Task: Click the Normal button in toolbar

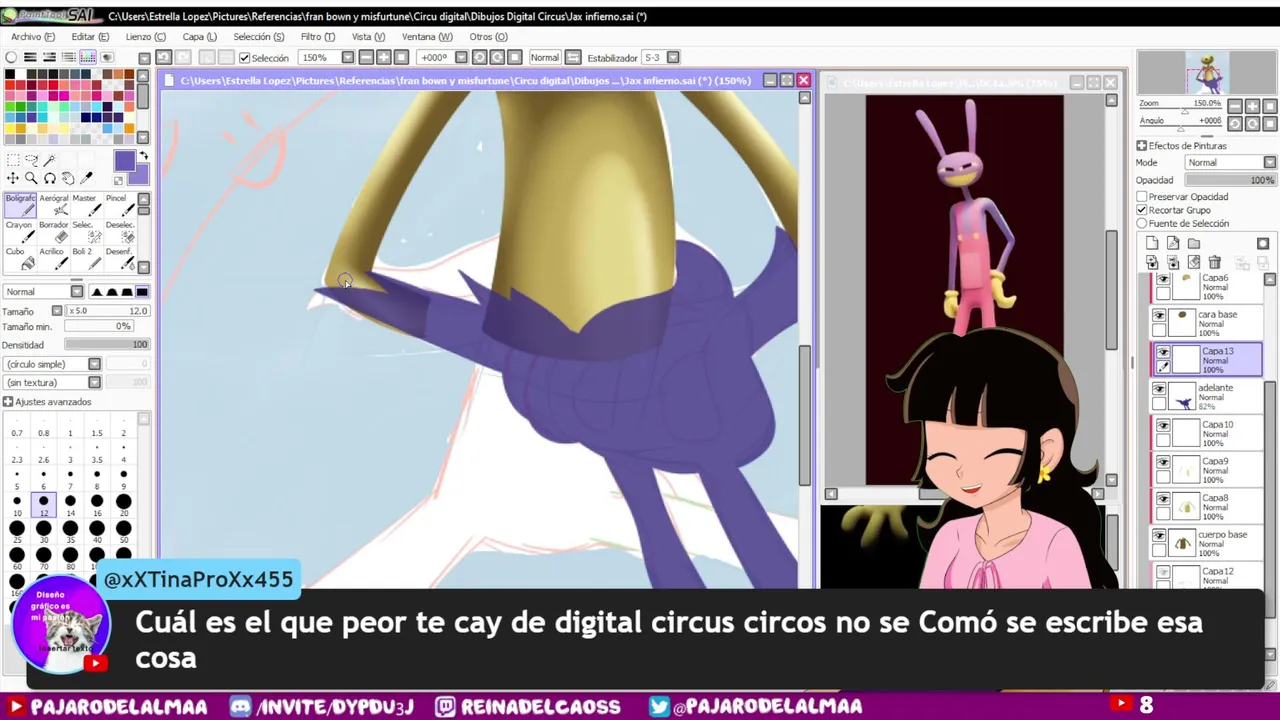Action: pyautogui.click(x=545, y=58)
